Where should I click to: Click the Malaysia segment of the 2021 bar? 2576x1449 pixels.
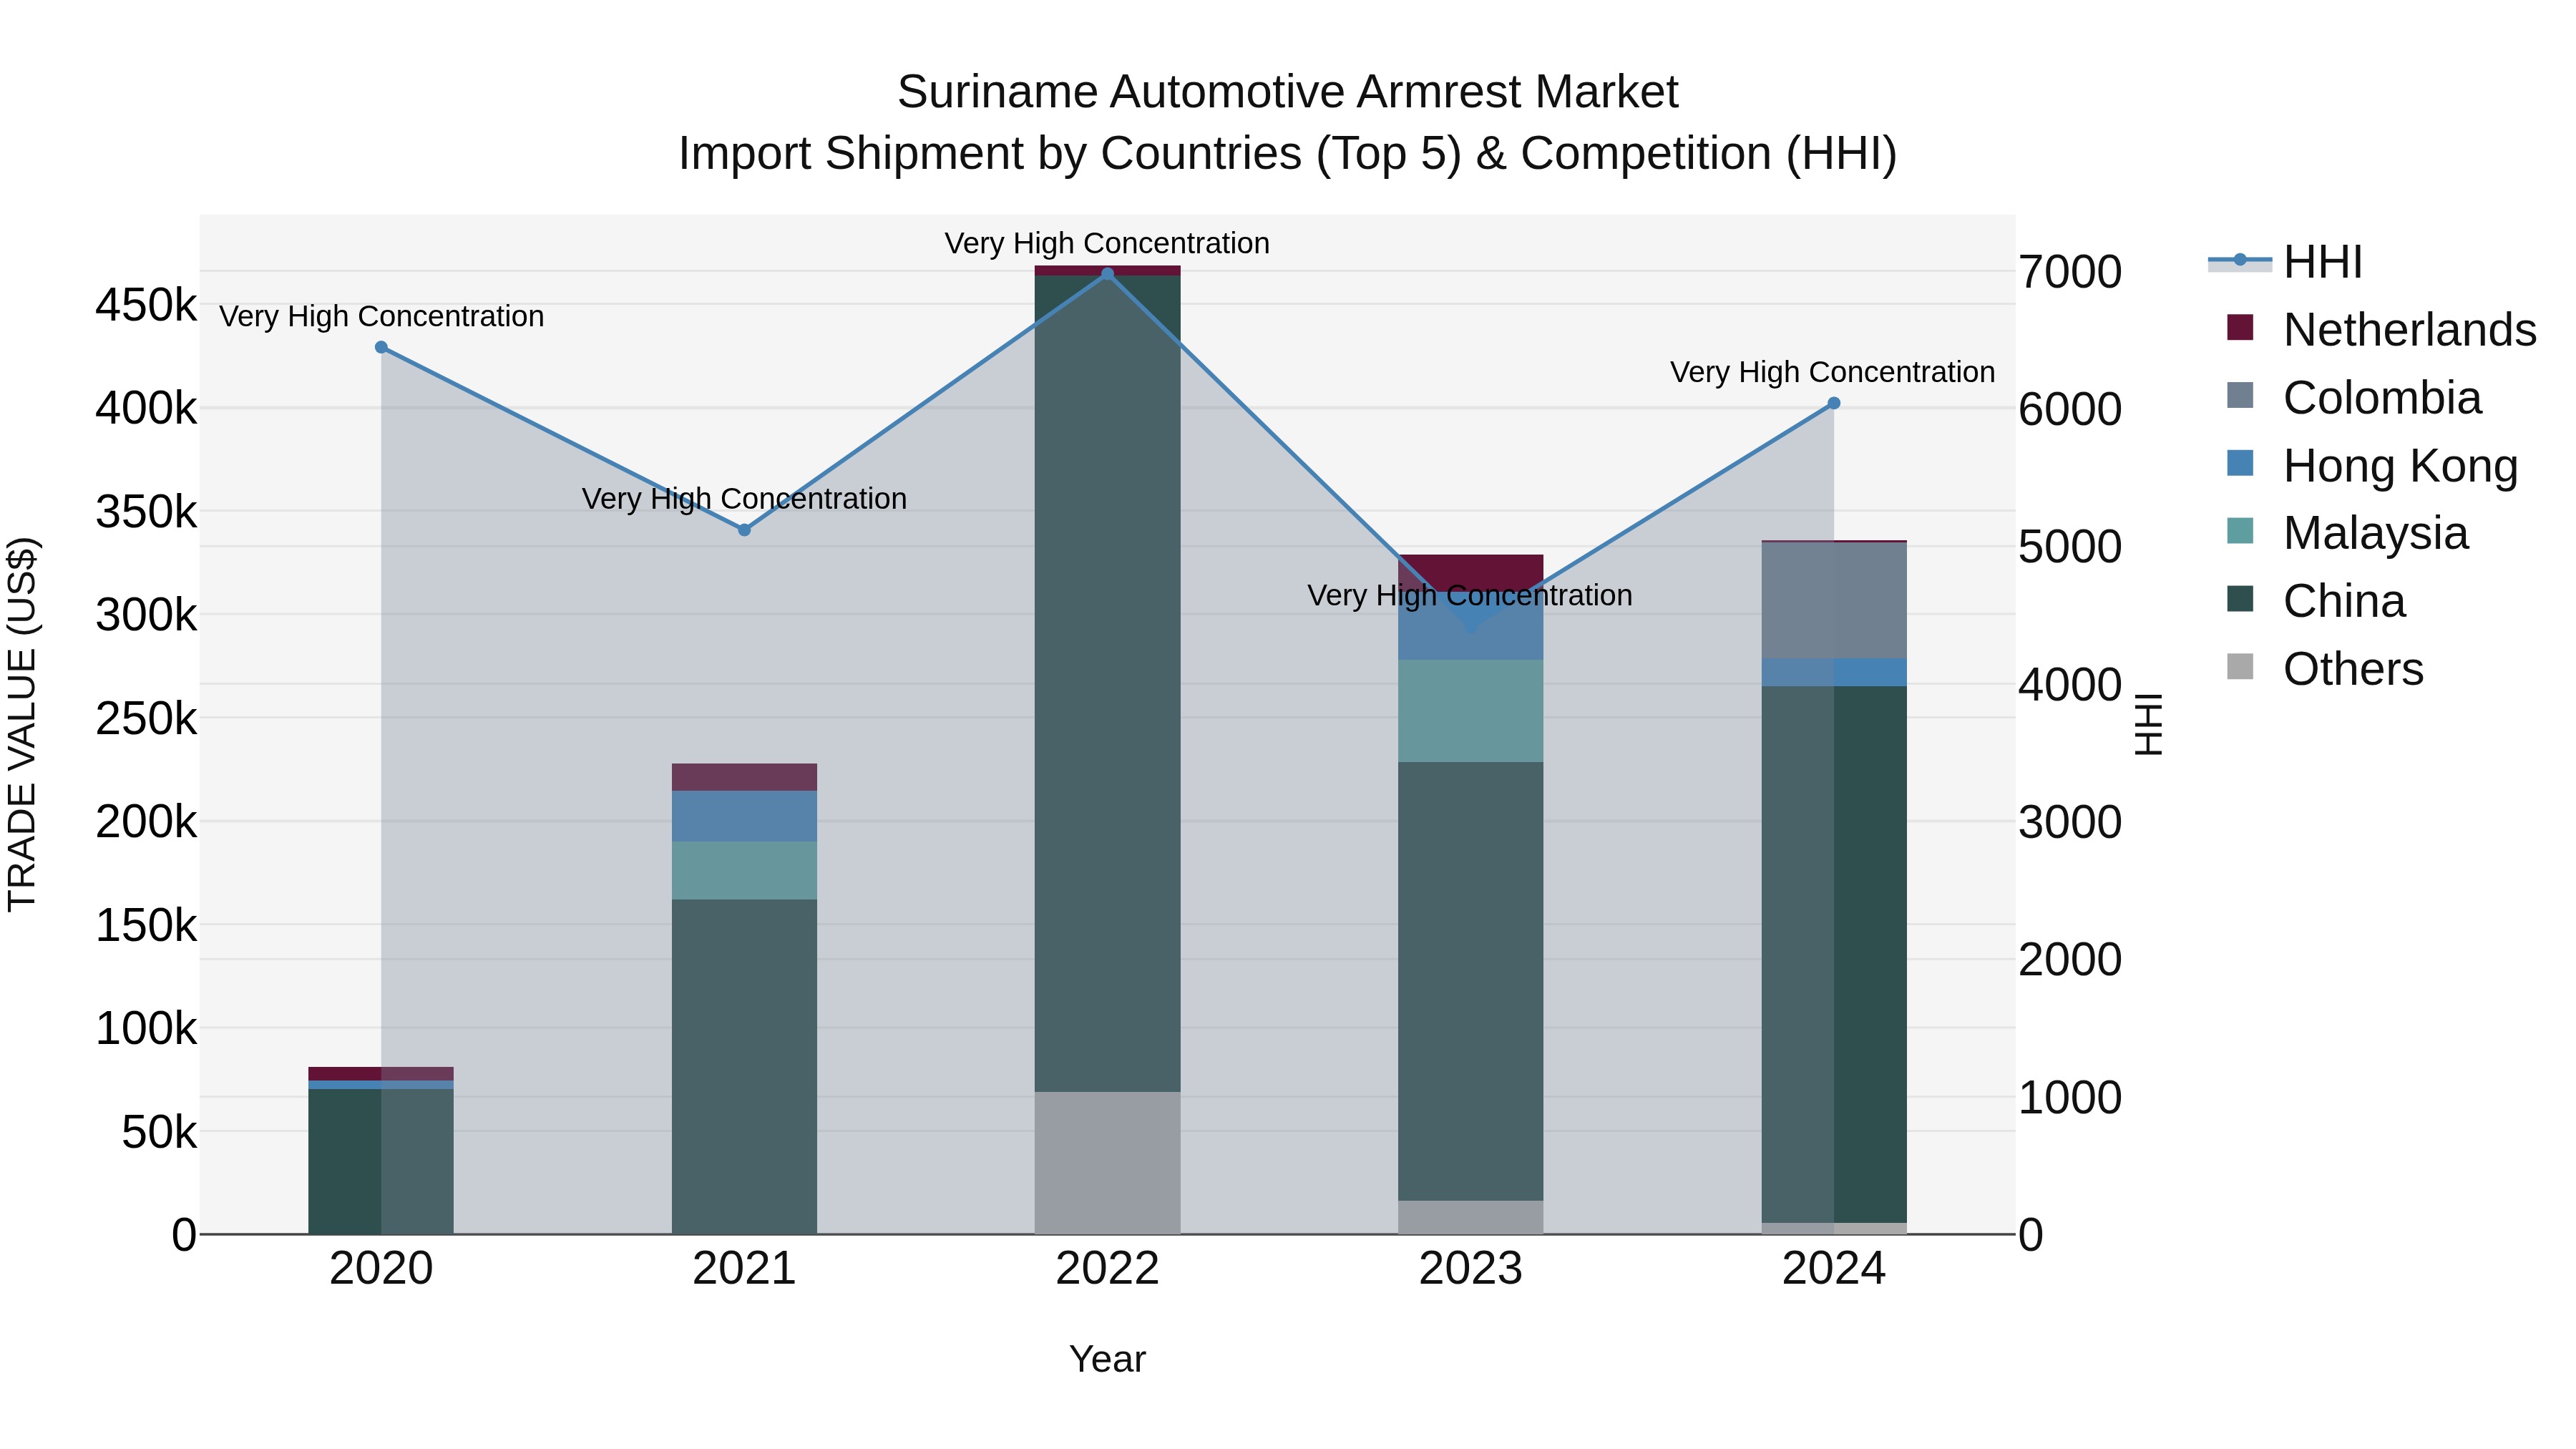(744, 871)
